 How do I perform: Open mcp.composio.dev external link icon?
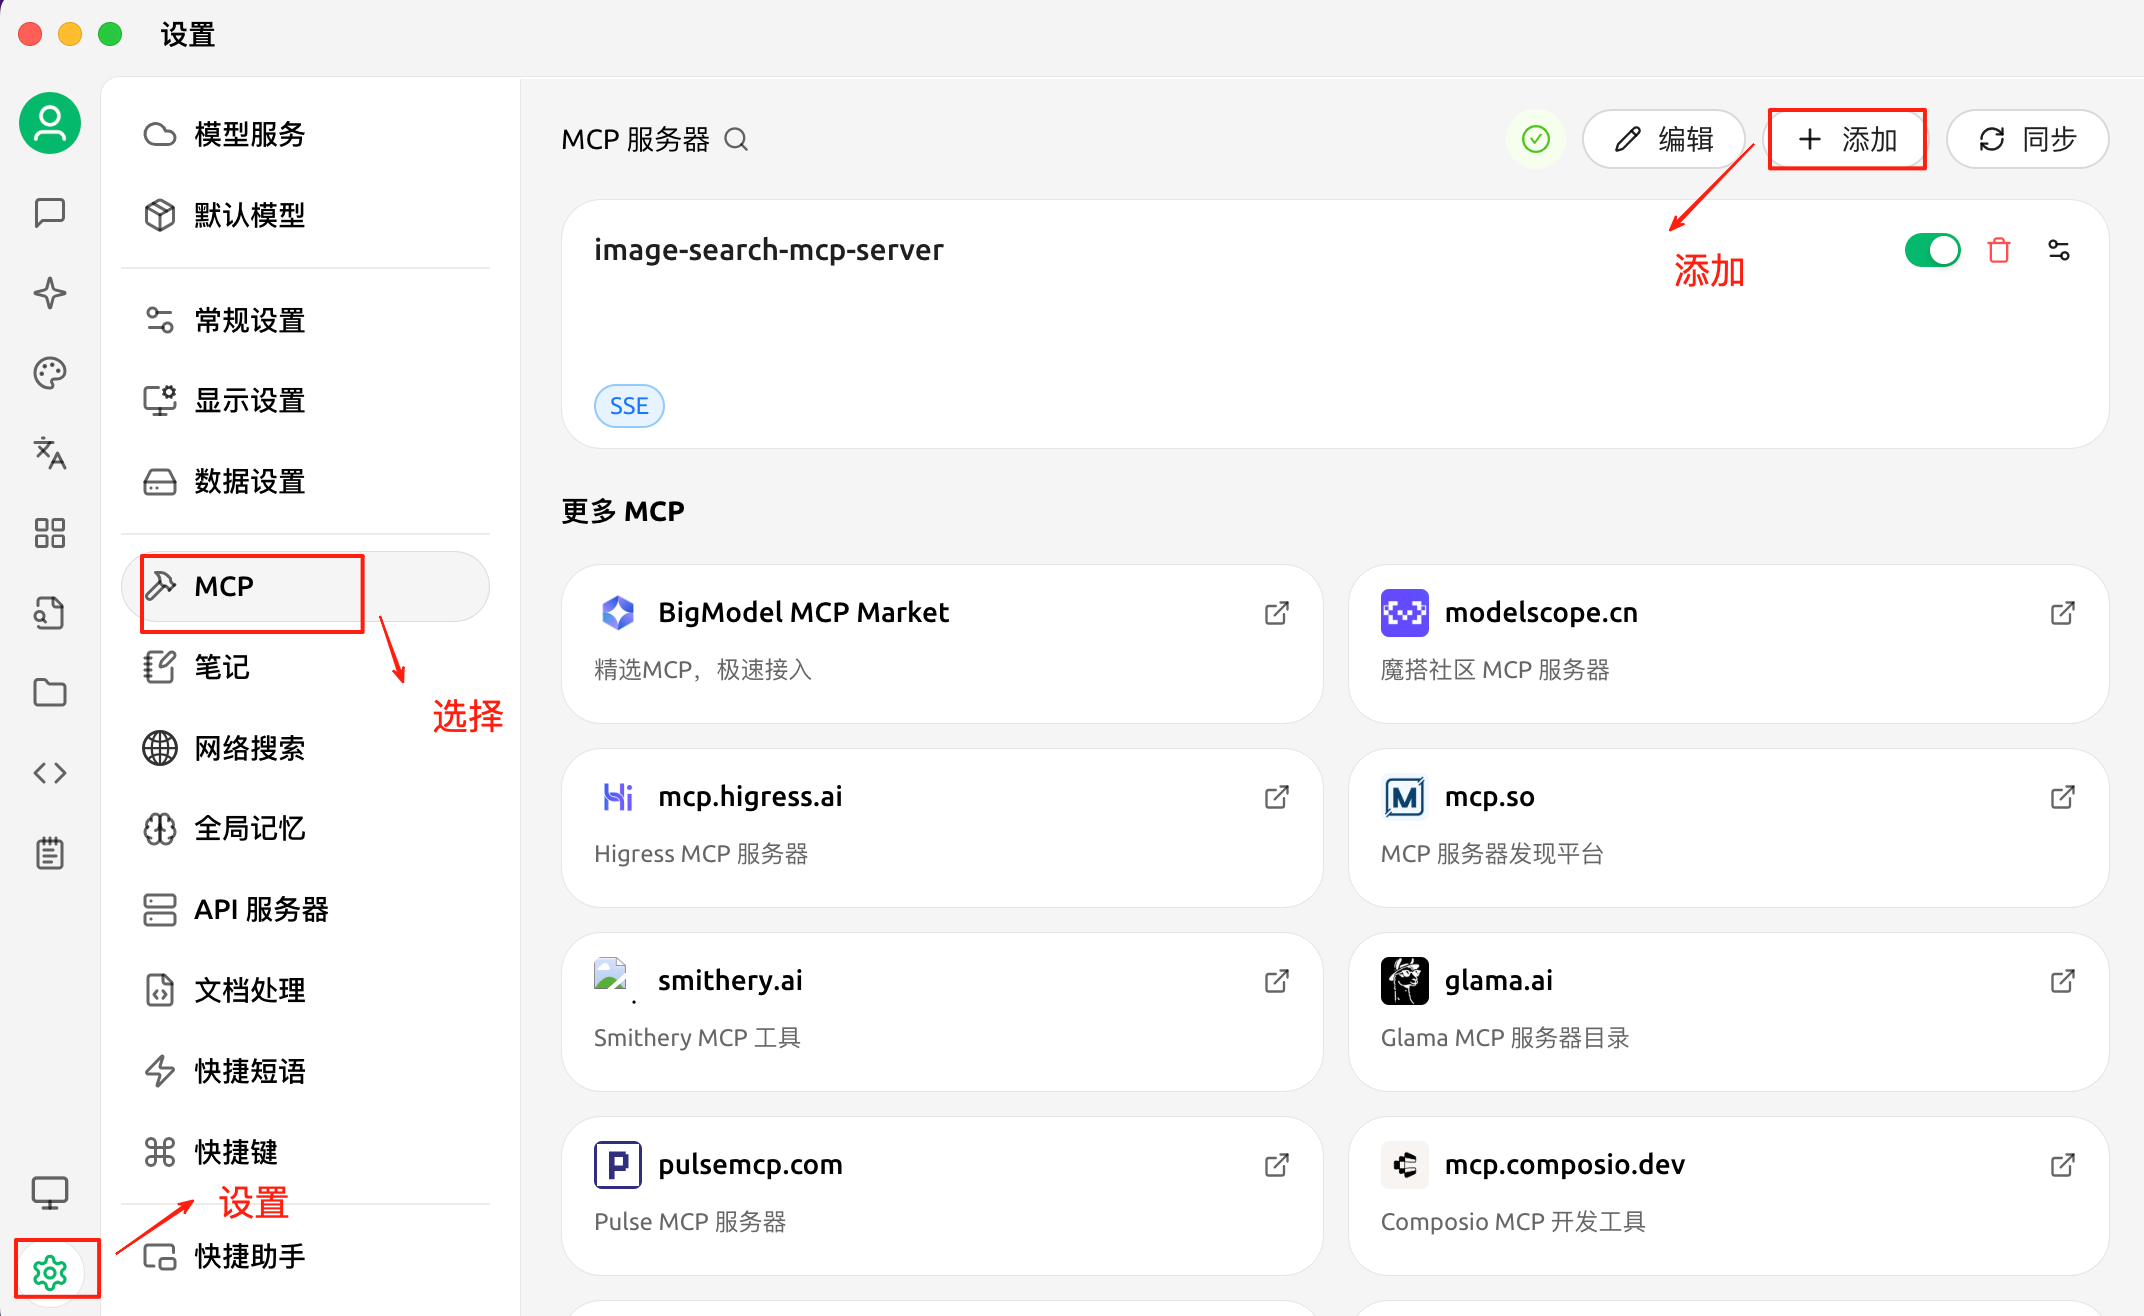pos(2063,1165)
